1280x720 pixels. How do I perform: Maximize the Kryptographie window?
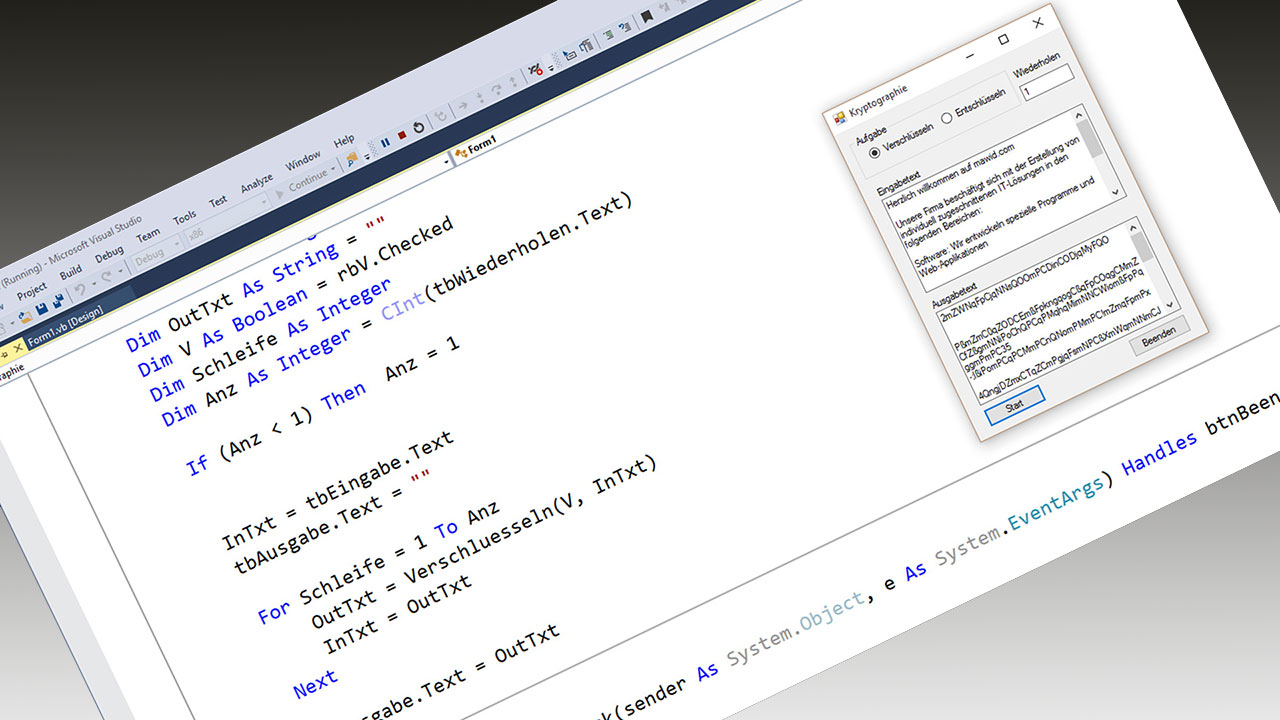click(1004, 39)
